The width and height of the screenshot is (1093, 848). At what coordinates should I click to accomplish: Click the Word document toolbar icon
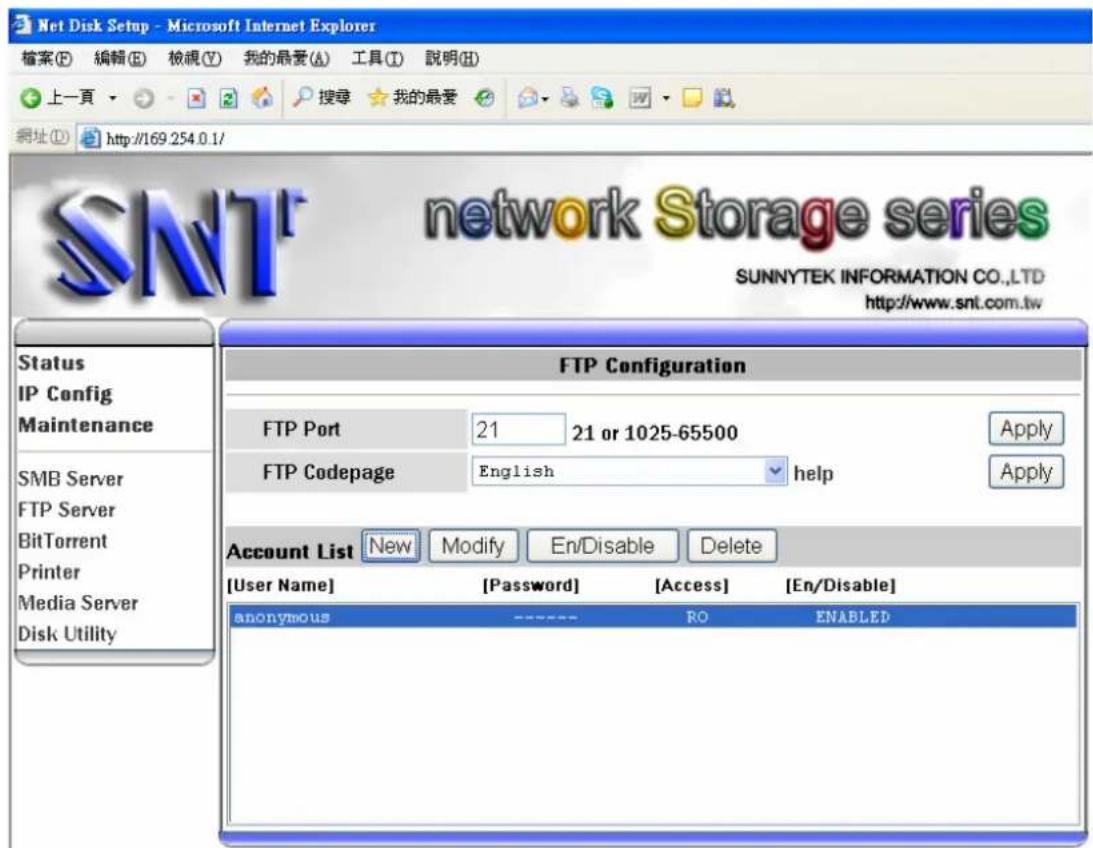(x=640, y=99)
